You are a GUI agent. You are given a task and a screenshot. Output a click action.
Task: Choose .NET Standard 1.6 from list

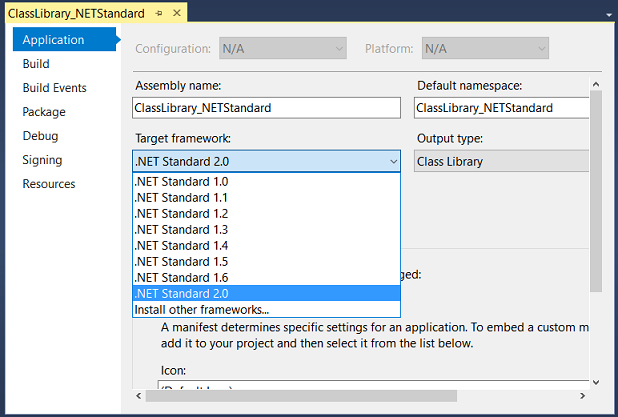tap(266, 277)
